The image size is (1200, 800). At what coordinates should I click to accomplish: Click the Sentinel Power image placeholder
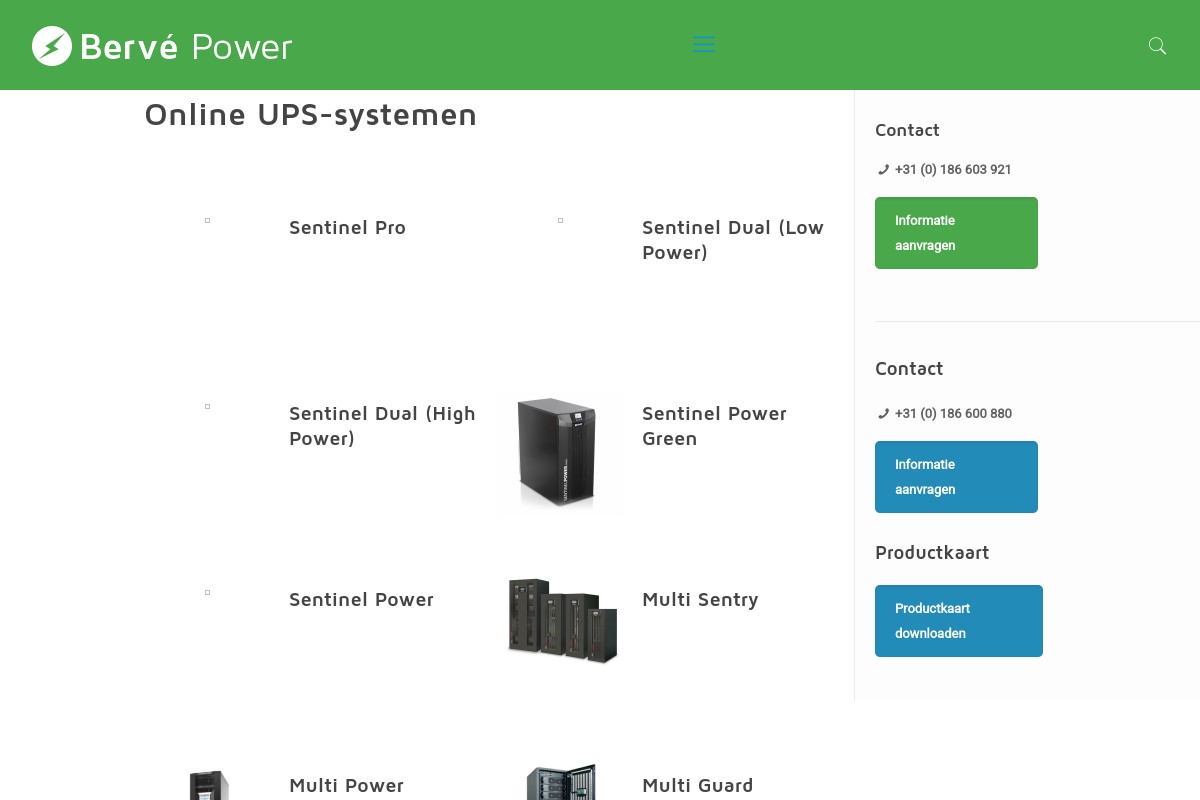click(207, 592)
